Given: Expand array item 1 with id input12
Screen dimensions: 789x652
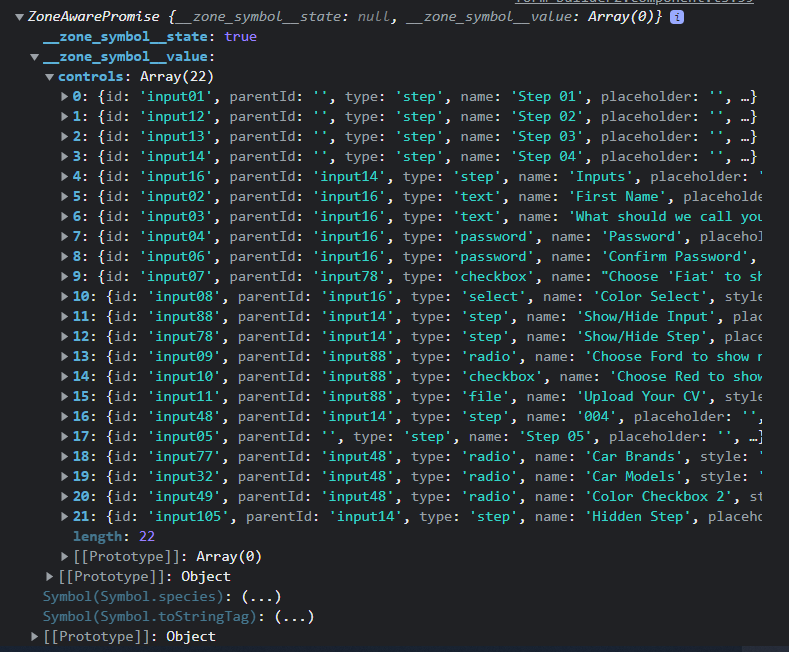Looking at the screenshot, I should click(x=64, y=116).
